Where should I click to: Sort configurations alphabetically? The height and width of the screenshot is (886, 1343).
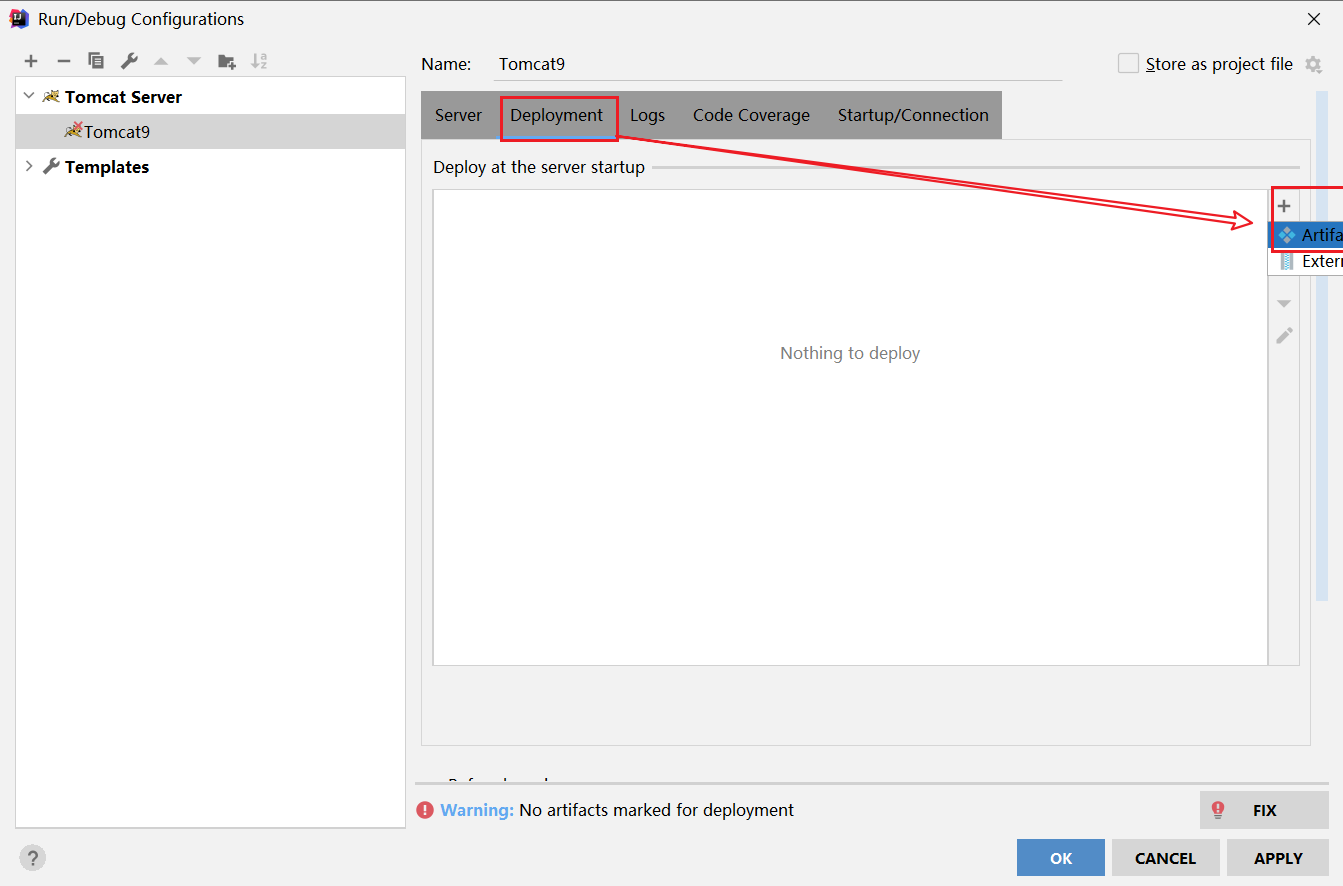pyautogui.click(x=259, y=61)
